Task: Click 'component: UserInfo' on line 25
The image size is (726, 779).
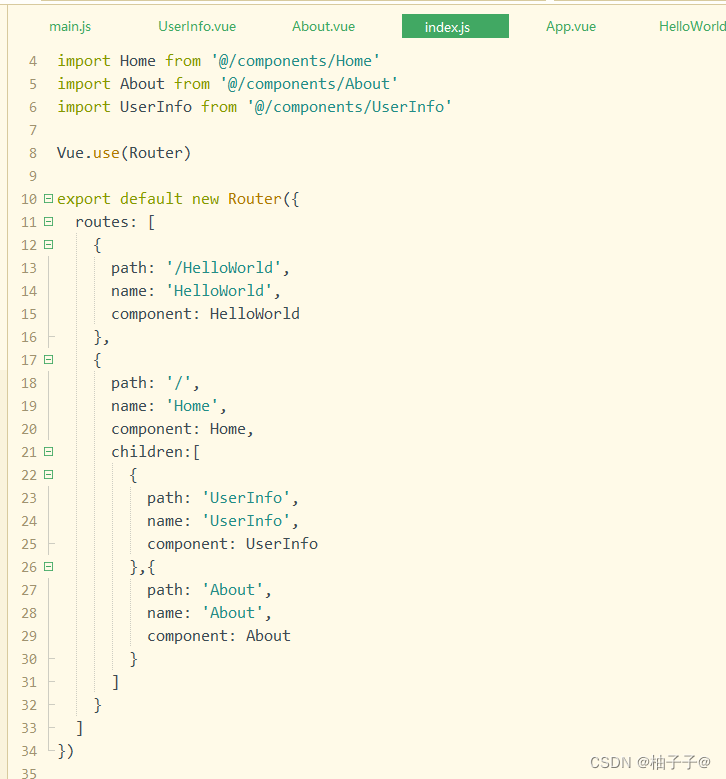Action: [233, 544]
